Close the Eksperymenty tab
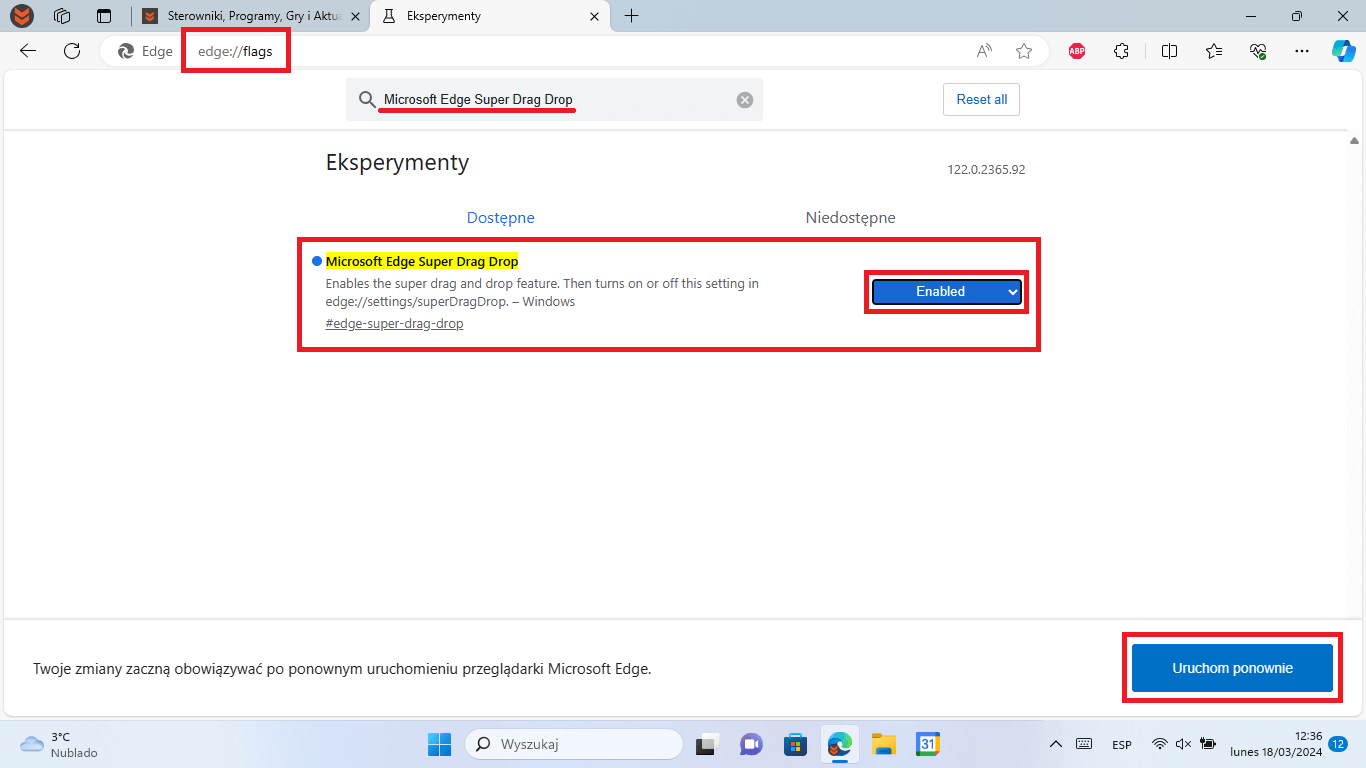This screenshot has height=768, width=1366. pos(595,16)
